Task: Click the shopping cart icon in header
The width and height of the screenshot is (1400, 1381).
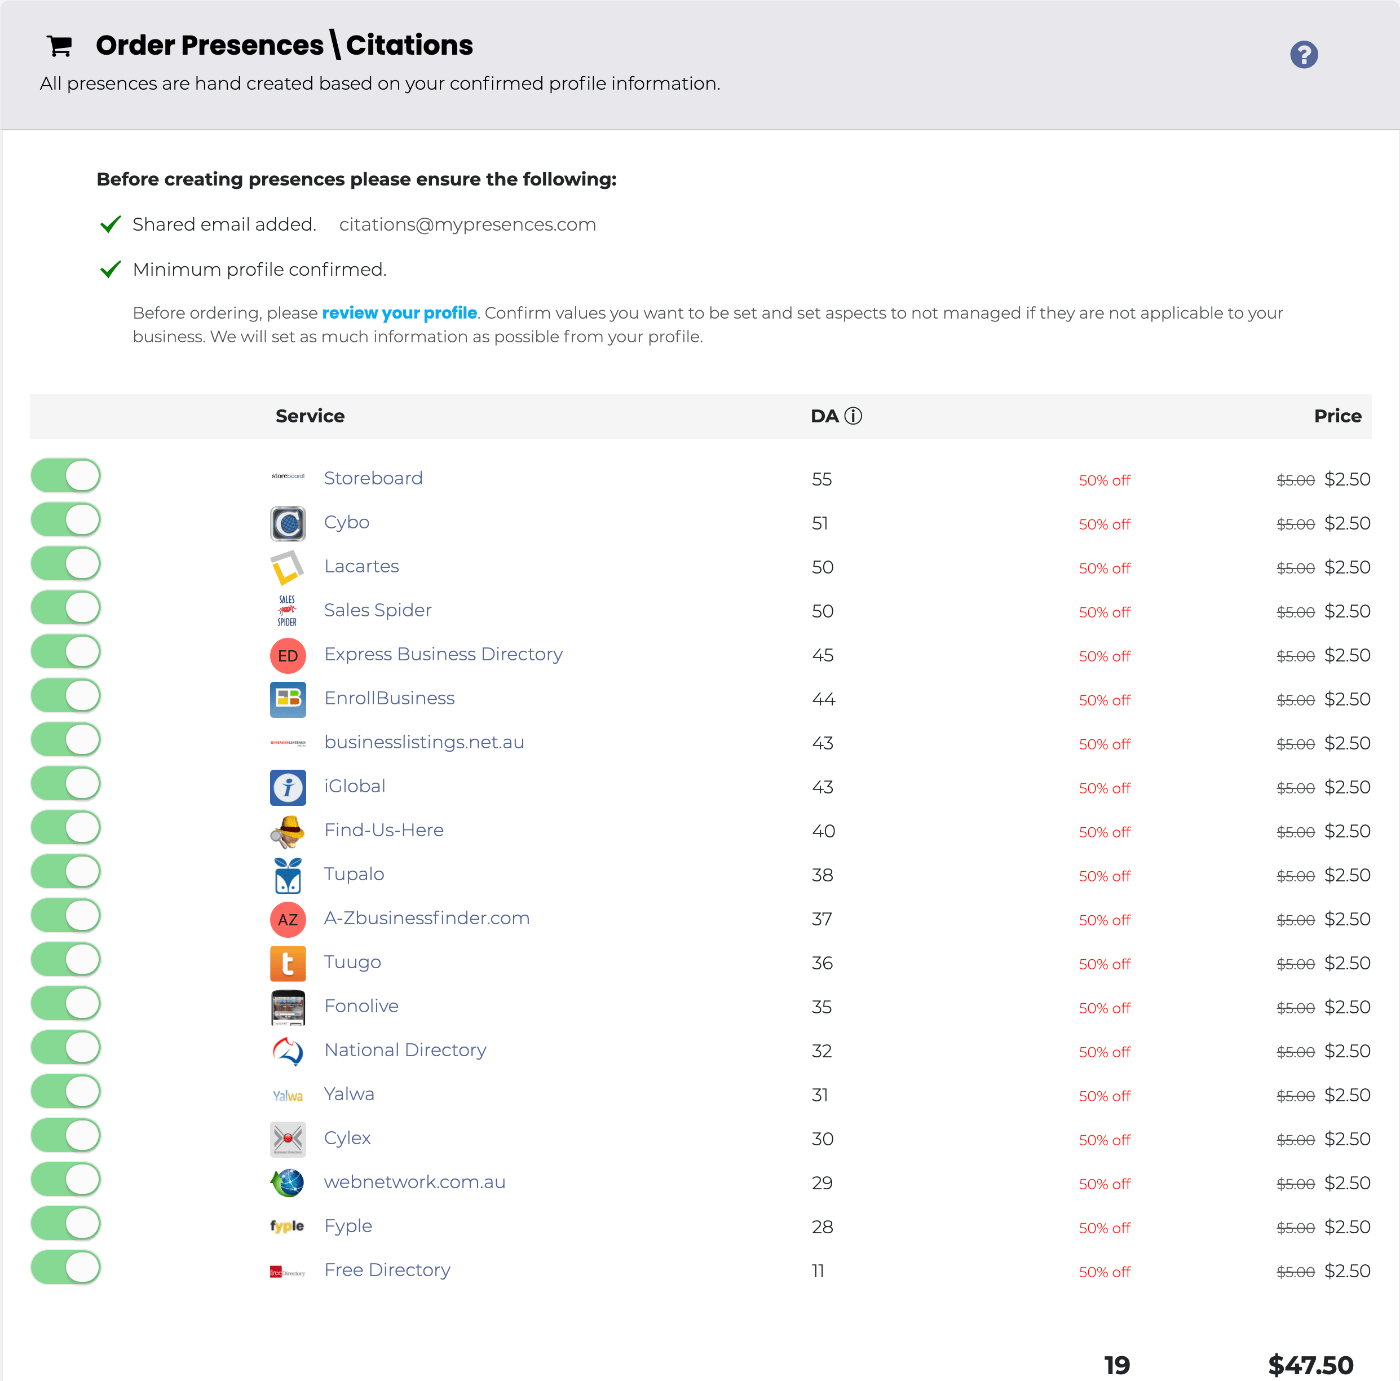Action: click(x=60, y=46)
